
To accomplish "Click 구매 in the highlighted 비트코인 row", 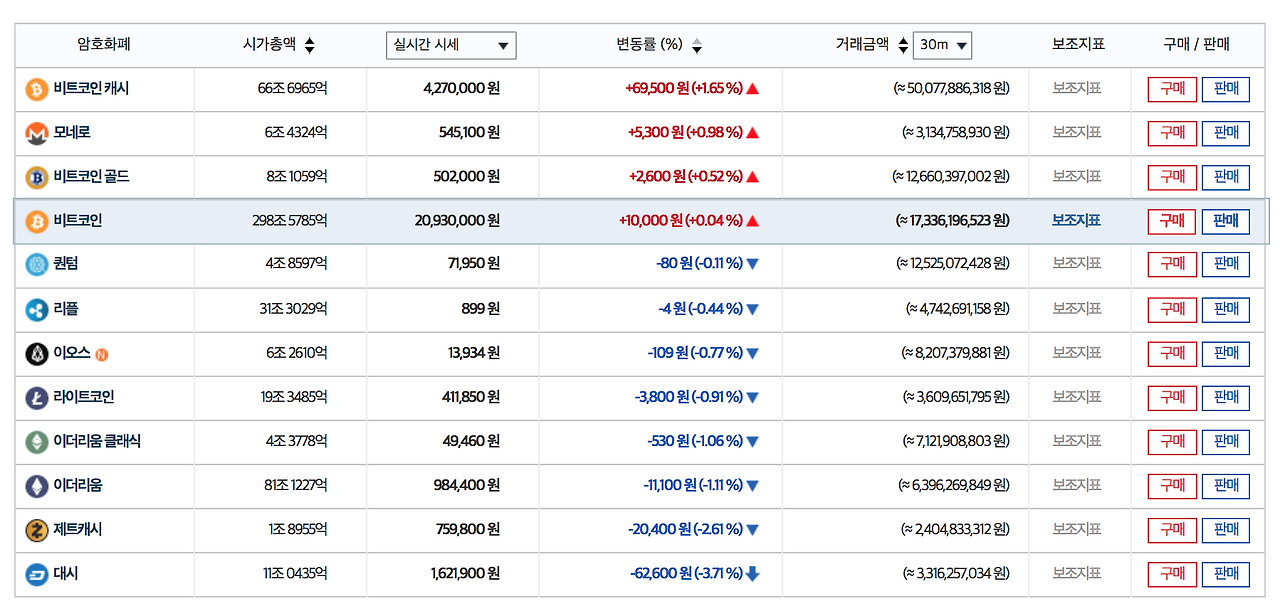I will 1172,221.
